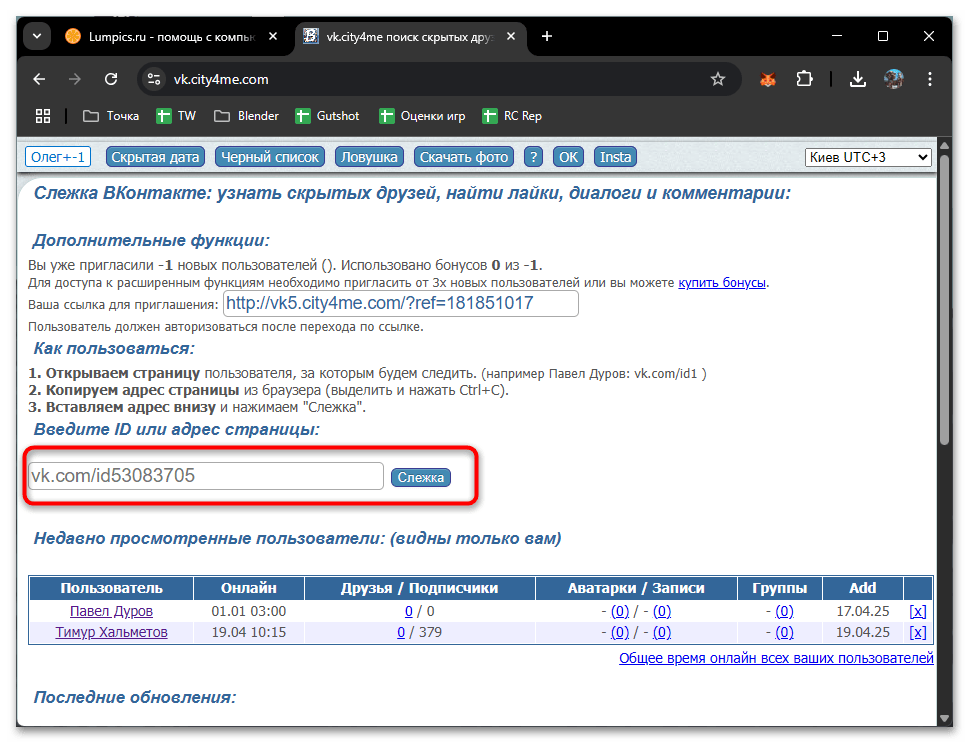Click the invitation link field
This screenshot has width=969, height=743.
point(400,304)
